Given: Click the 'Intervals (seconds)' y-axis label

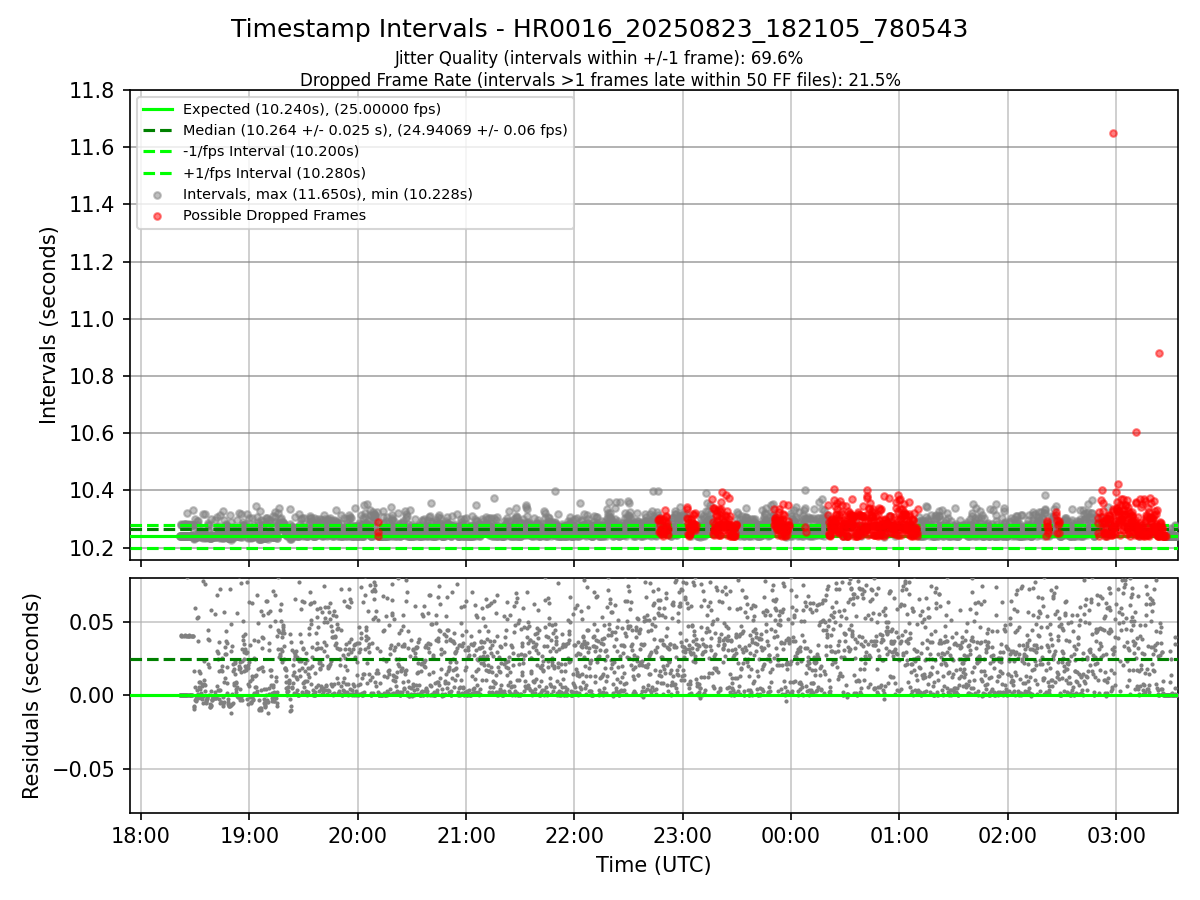Looking at the screenshot, I should click(49, 325).
